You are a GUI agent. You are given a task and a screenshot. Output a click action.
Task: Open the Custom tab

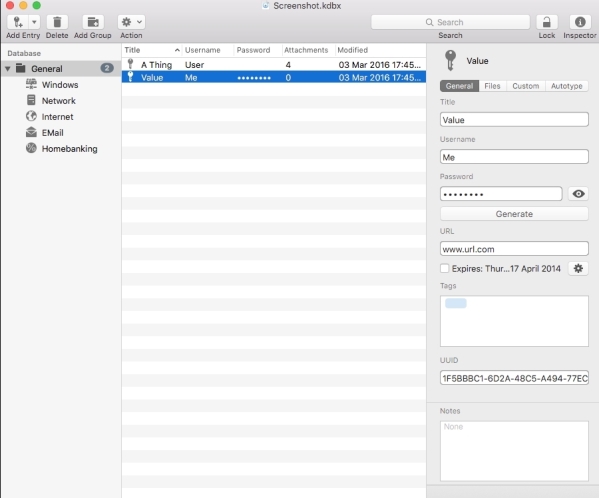(x=526, y=86)
